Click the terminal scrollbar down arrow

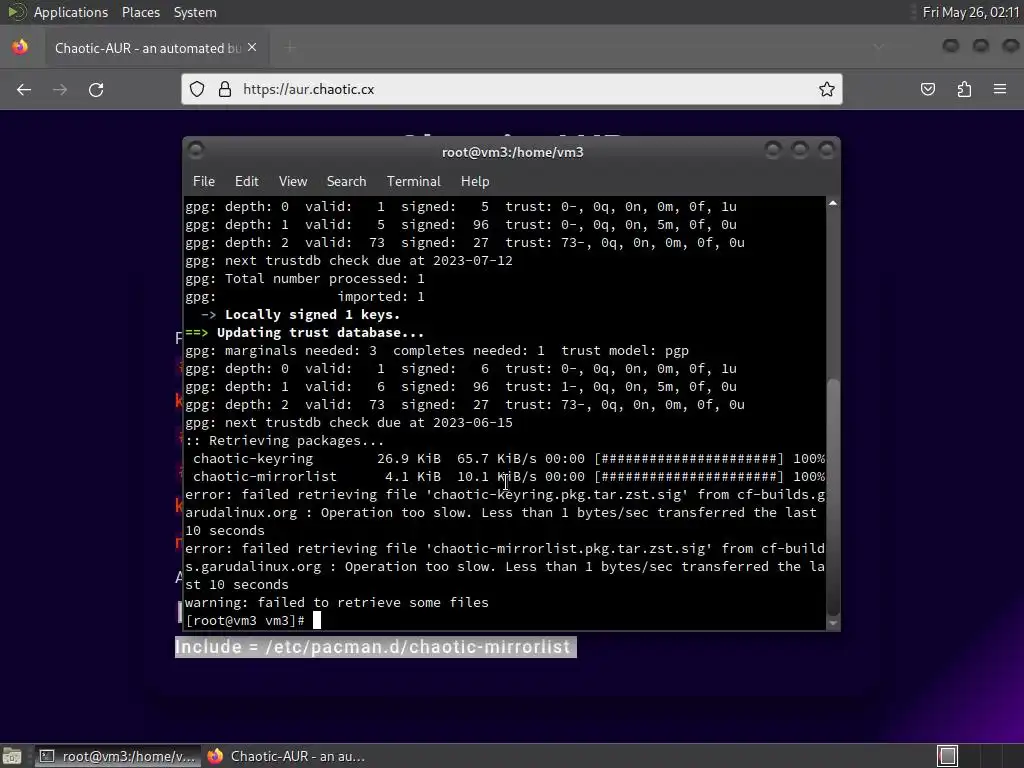[x=833, y=624]
